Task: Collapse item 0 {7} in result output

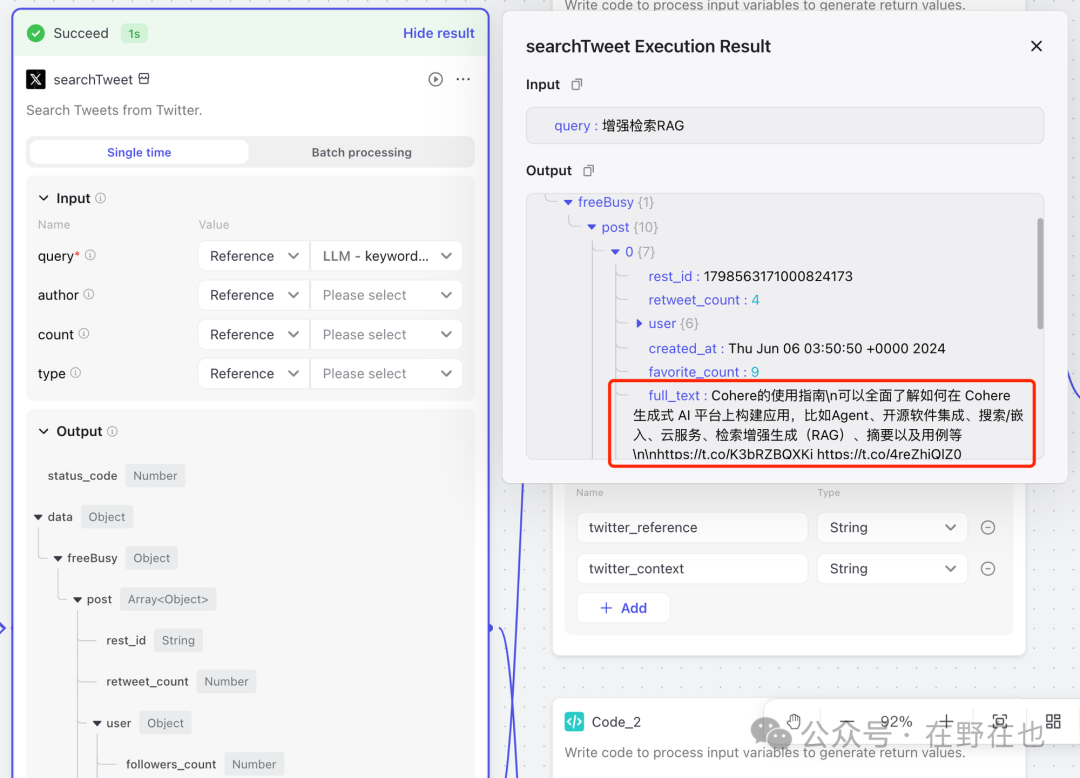Action: tap(615, 252)
